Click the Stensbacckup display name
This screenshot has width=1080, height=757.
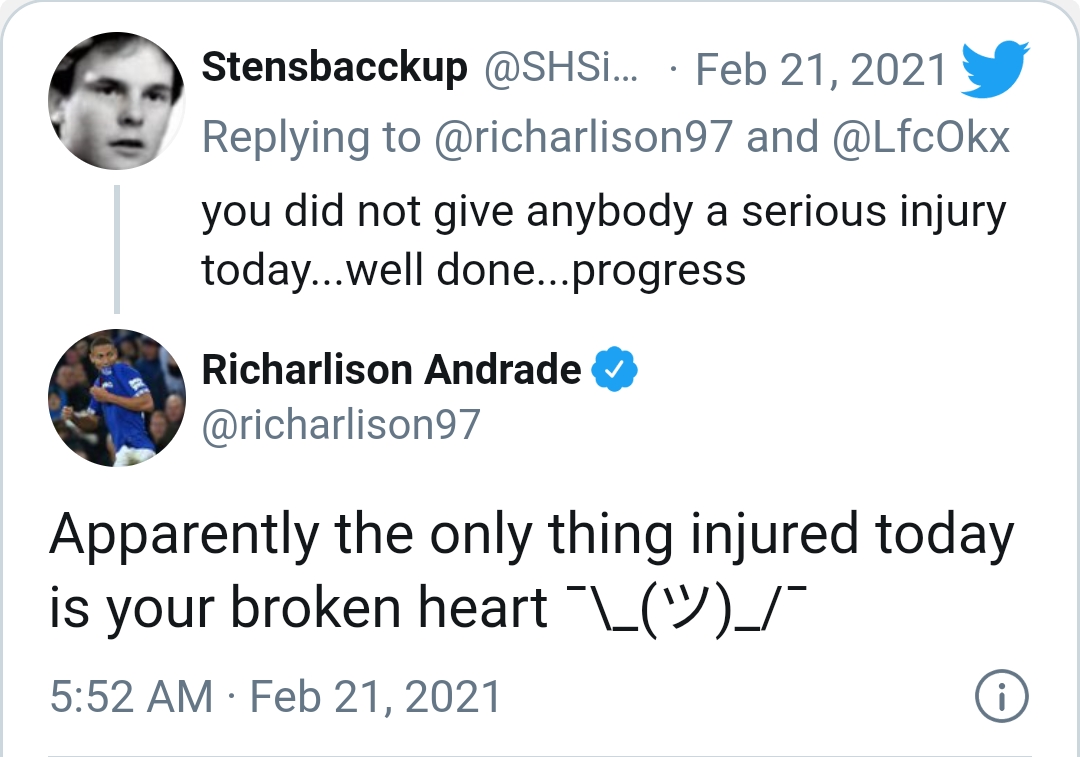pyautogui.click(x=334, y=68)
